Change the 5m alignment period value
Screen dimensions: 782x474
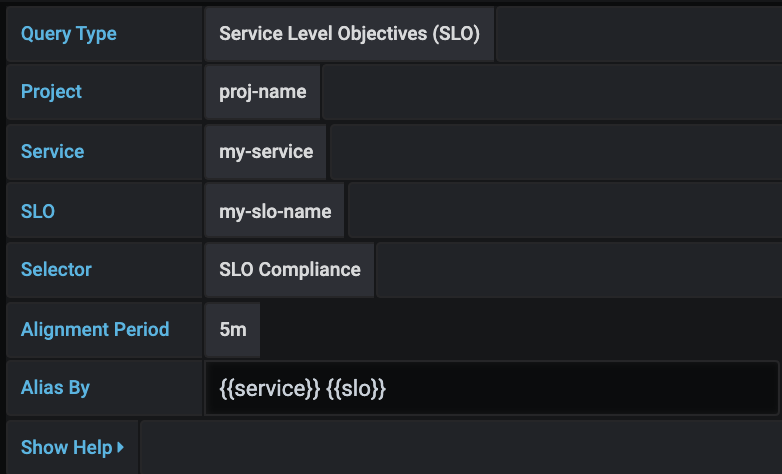pyautogui.click(x=232, y=329)
